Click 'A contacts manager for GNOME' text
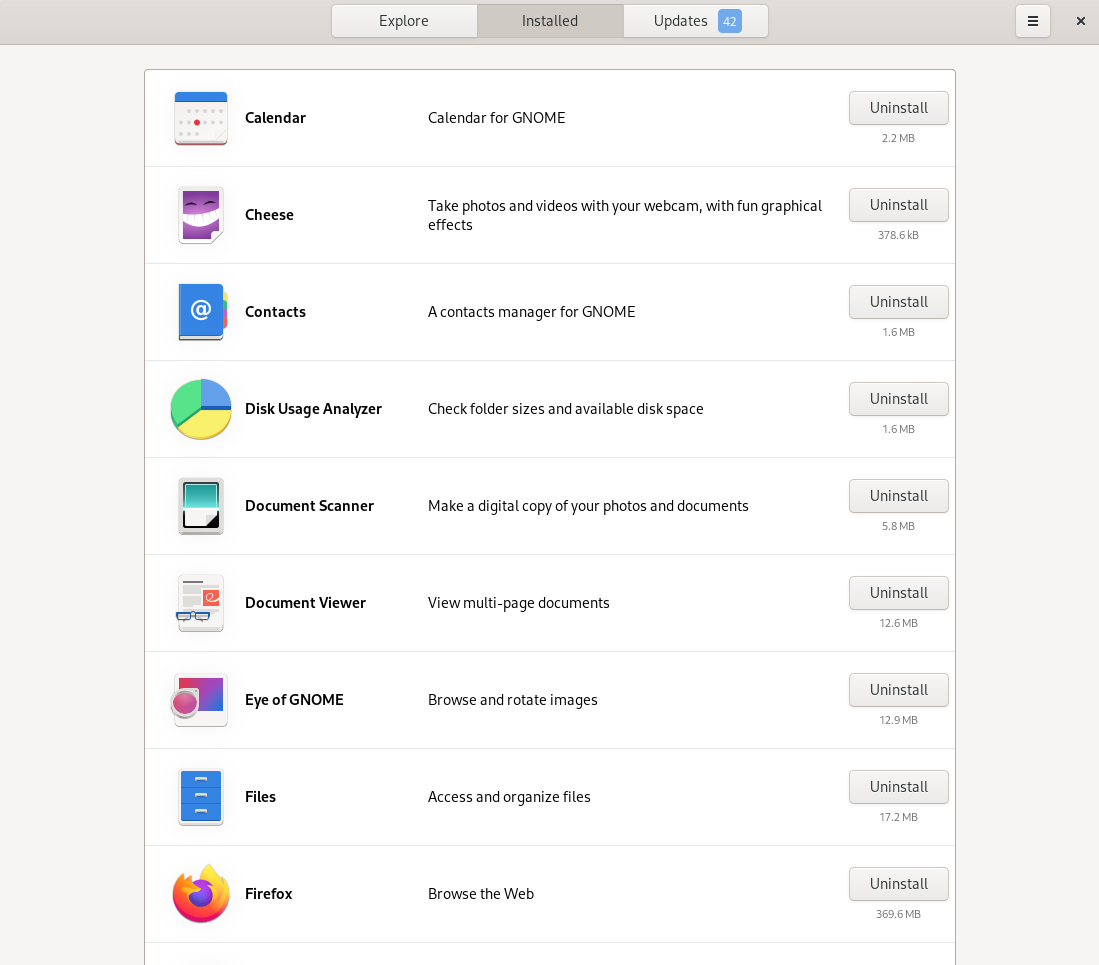The width and height of the screenshot is (1099, 965). [531, 312]
